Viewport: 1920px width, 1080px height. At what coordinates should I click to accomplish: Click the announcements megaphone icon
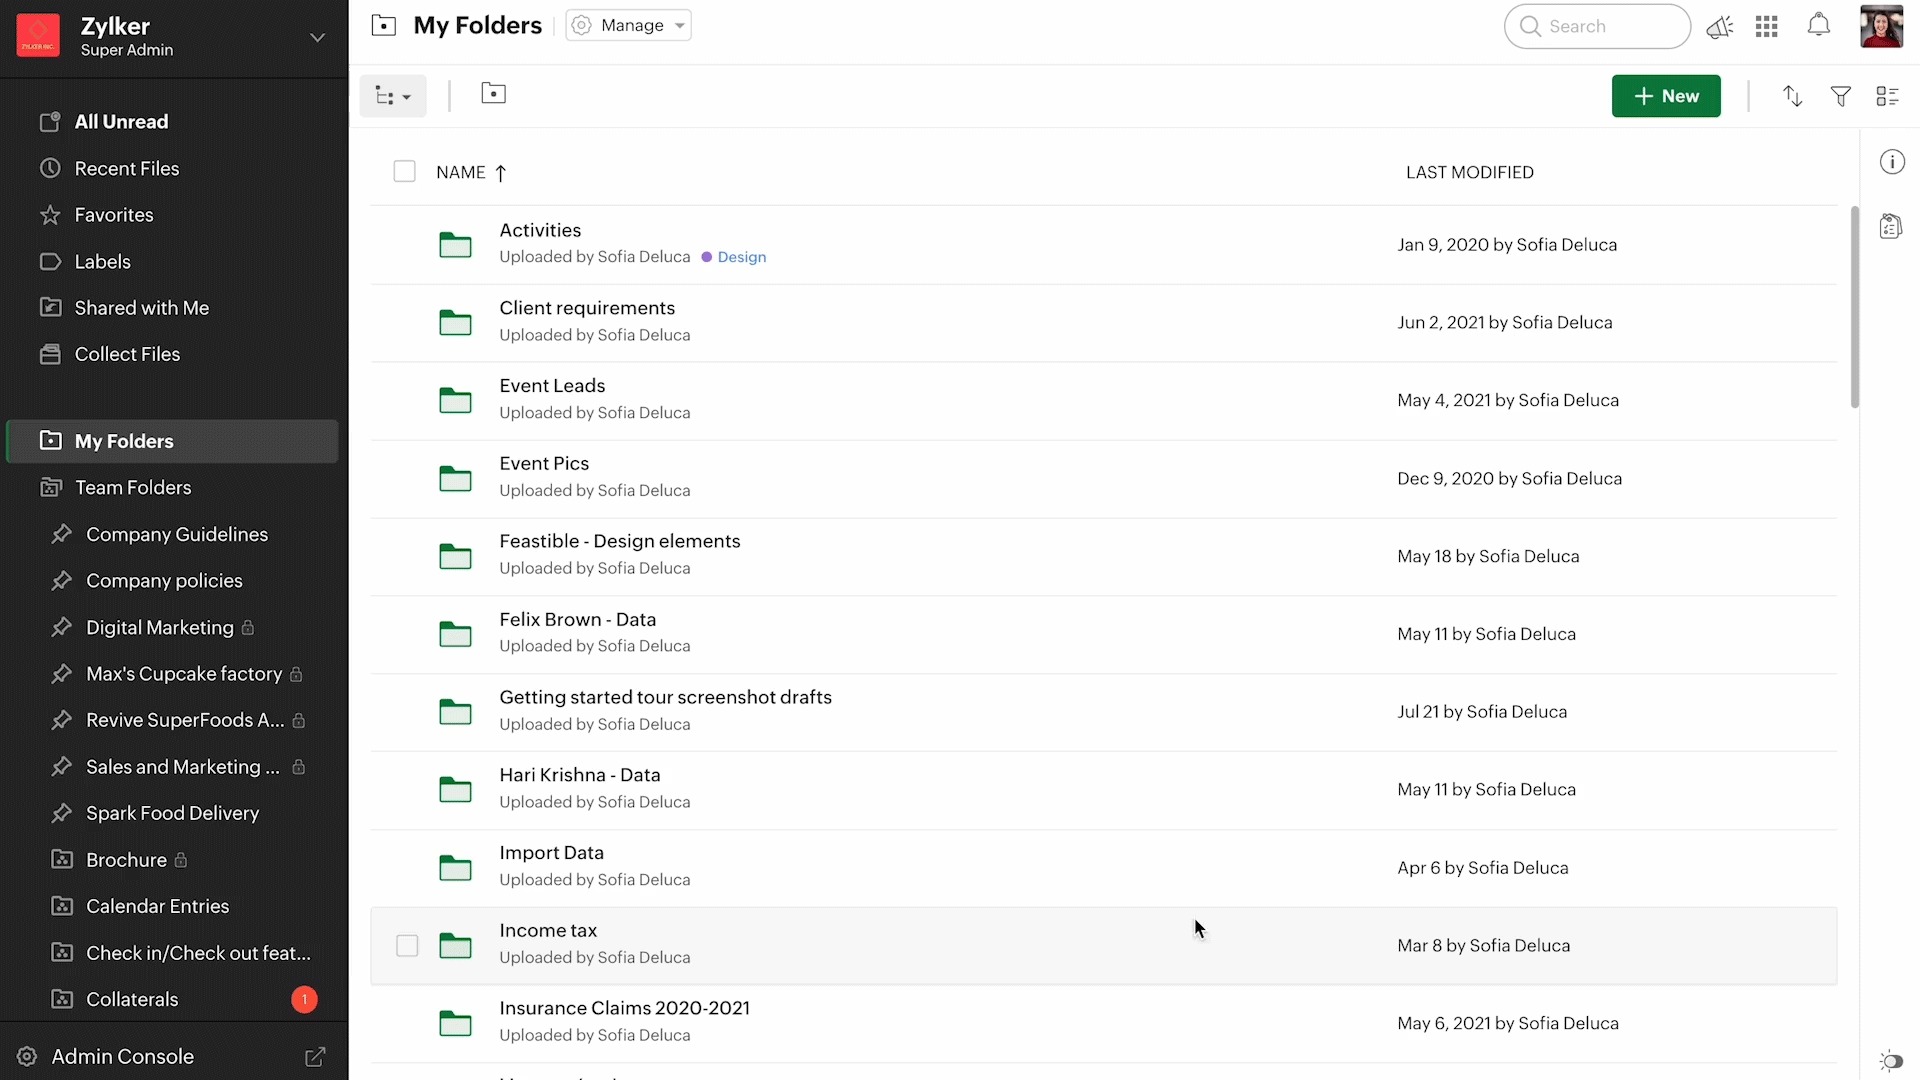pos(1719,27)
